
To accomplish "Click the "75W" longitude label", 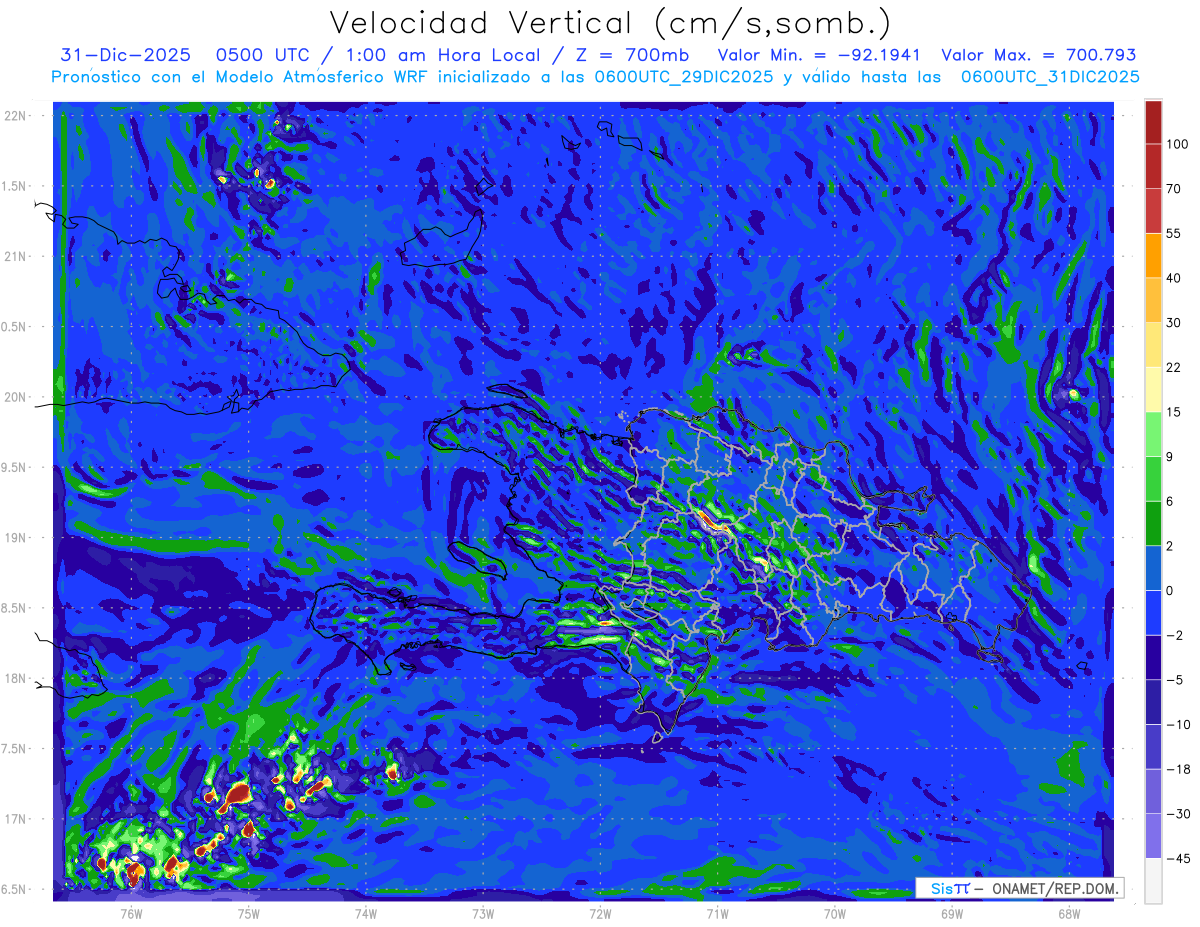I will pos(249,913).
